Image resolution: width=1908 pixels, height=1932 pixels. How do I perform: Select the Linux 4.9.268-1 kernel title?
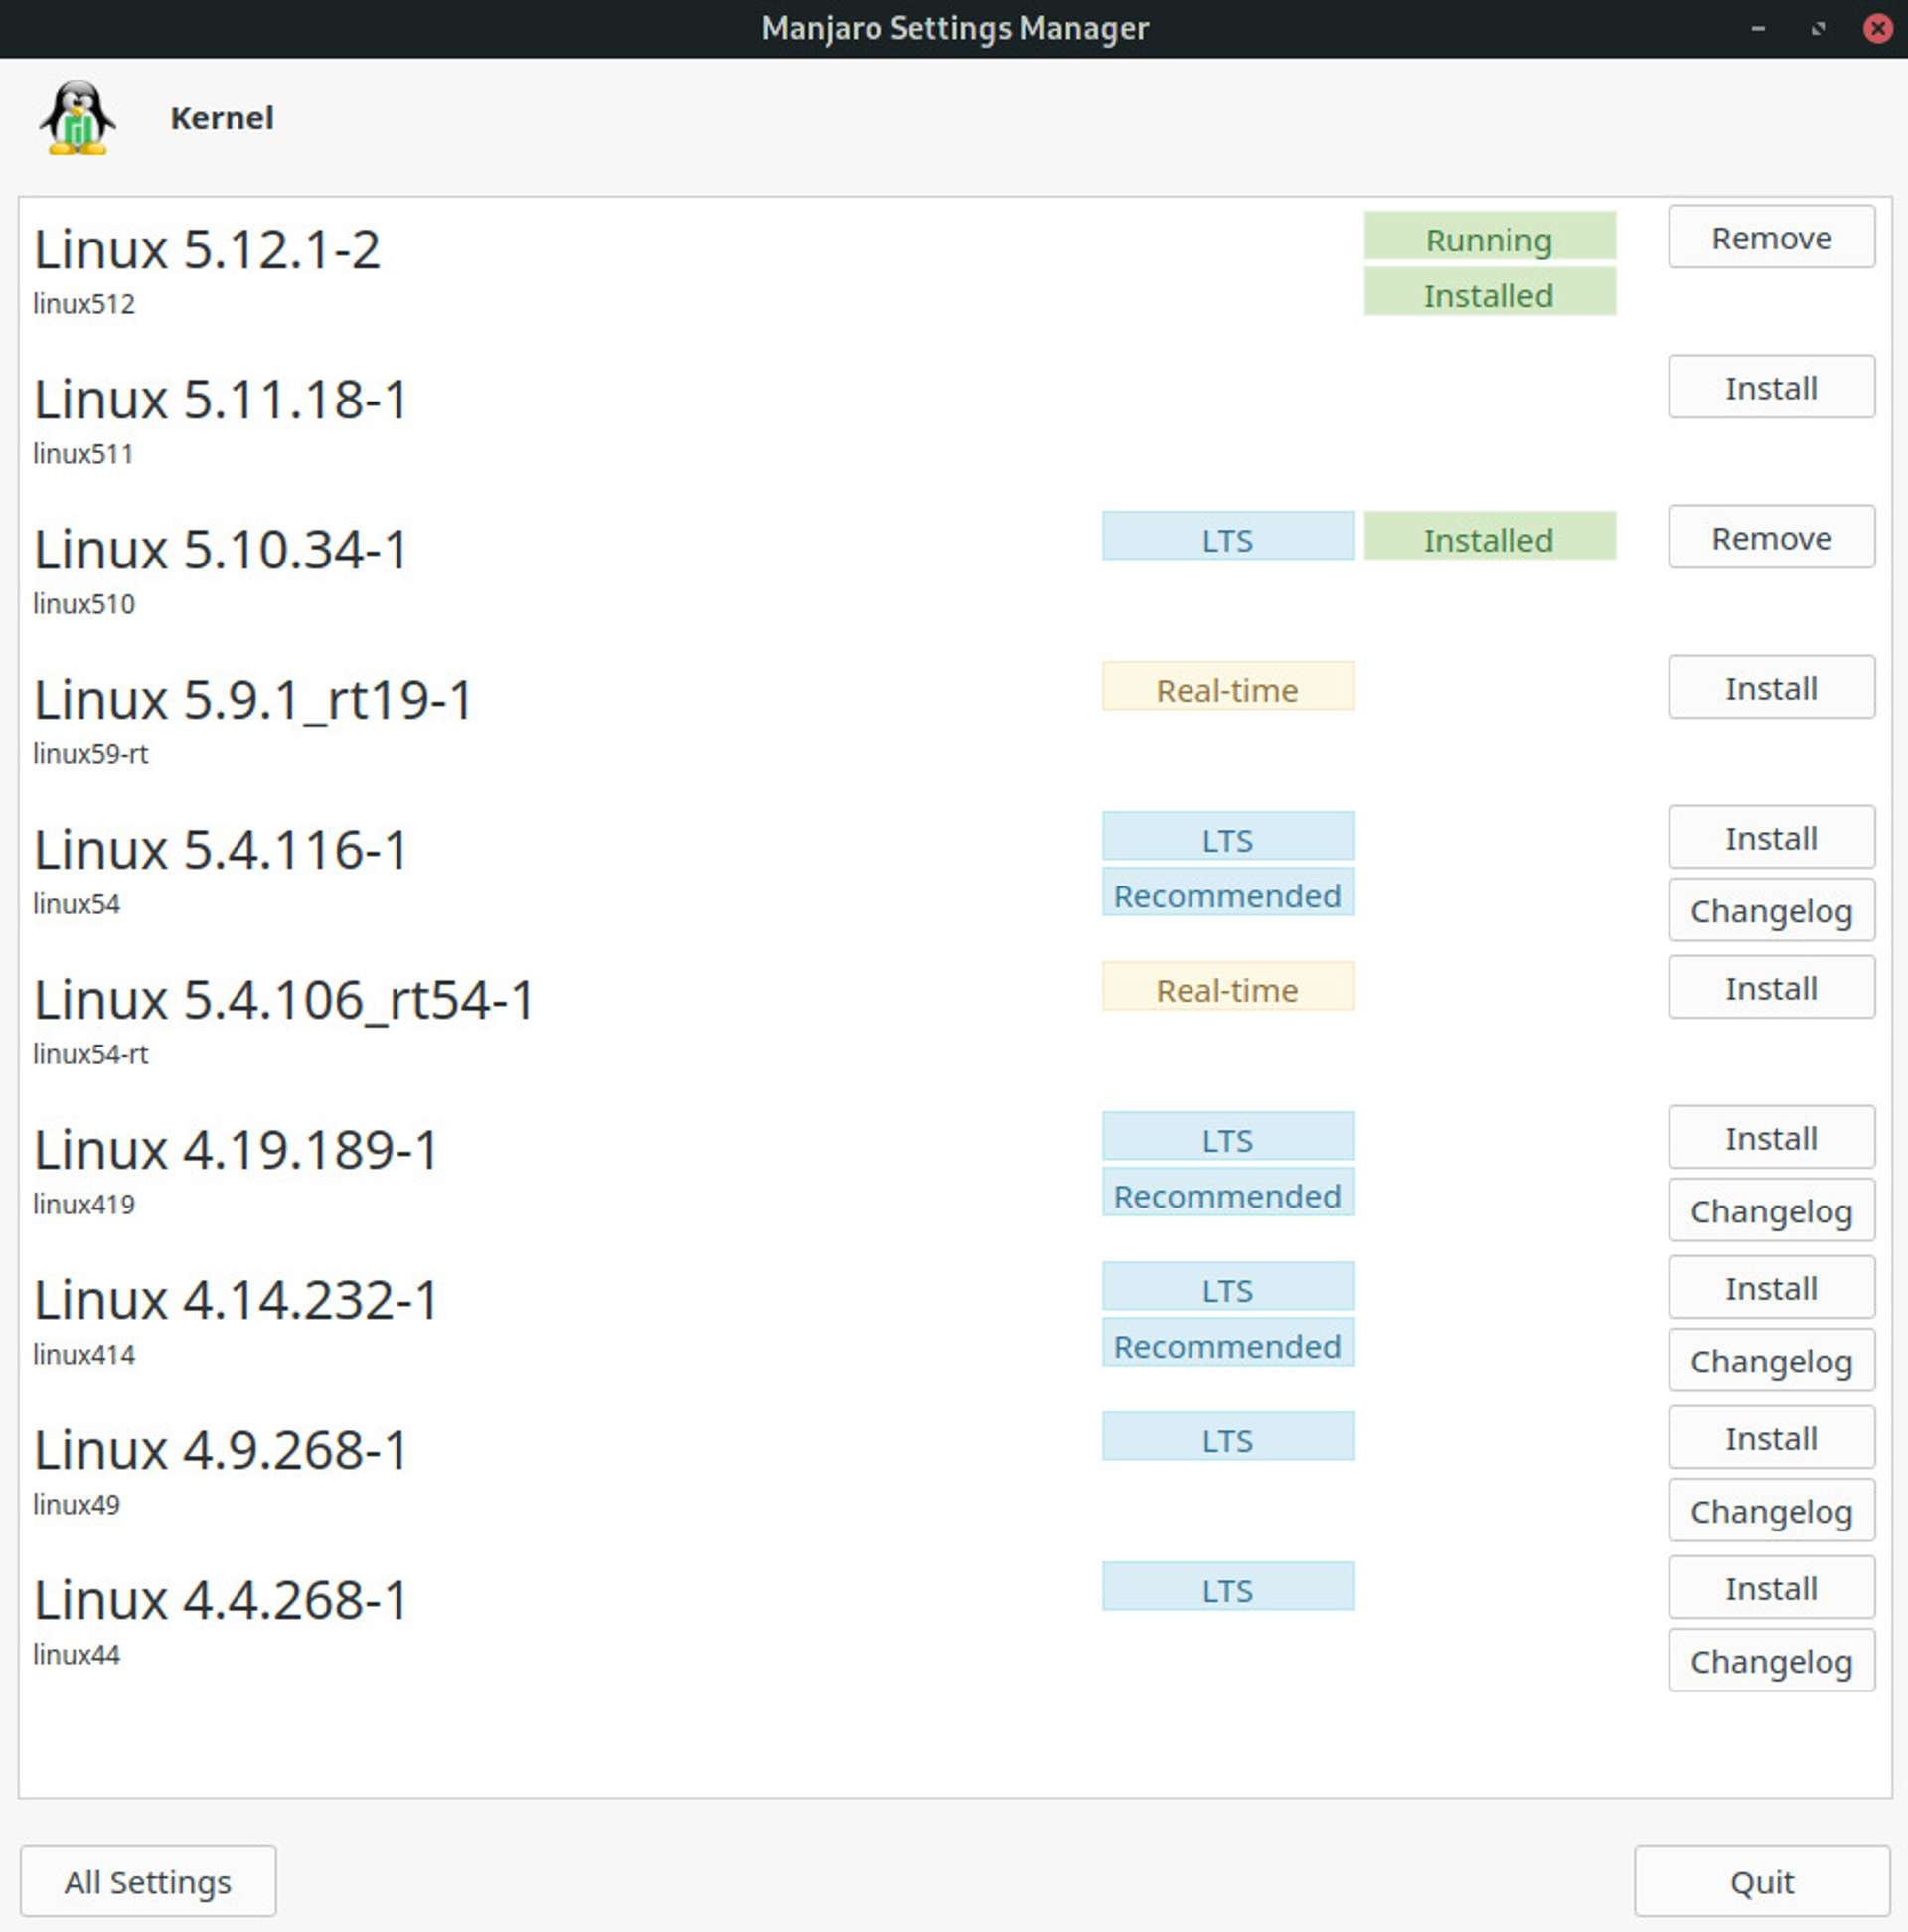click(221, 1450)
